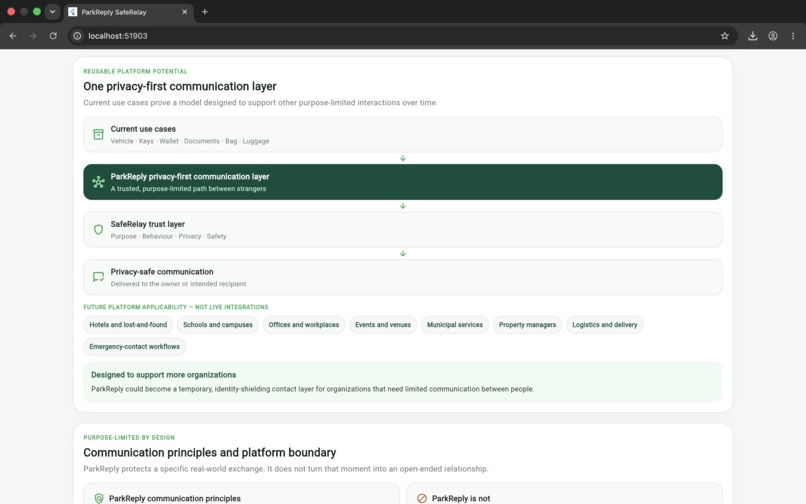Image resolution: width=806 pixels, height=504 pixels.
Task: Select the dark green ParkReply privacy-first communication layer card
Action: coord(402,182)
